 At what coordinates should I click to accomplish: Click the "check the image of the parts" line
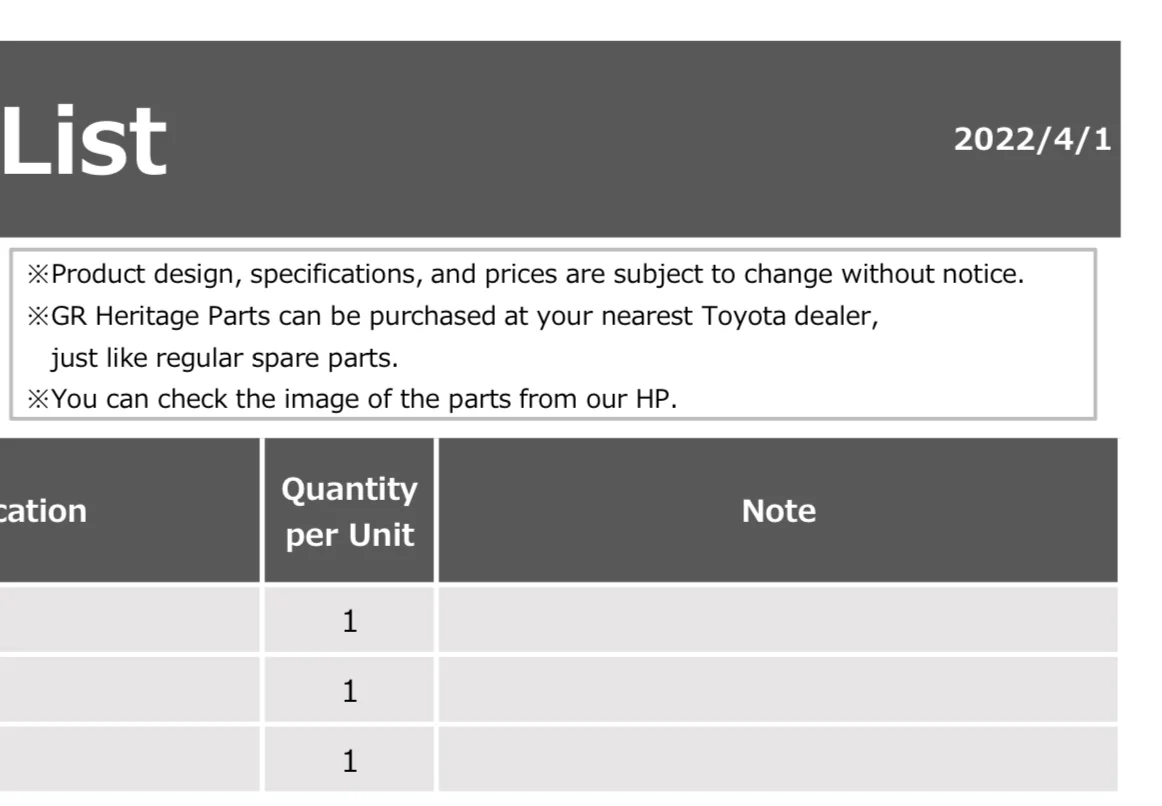352,399
